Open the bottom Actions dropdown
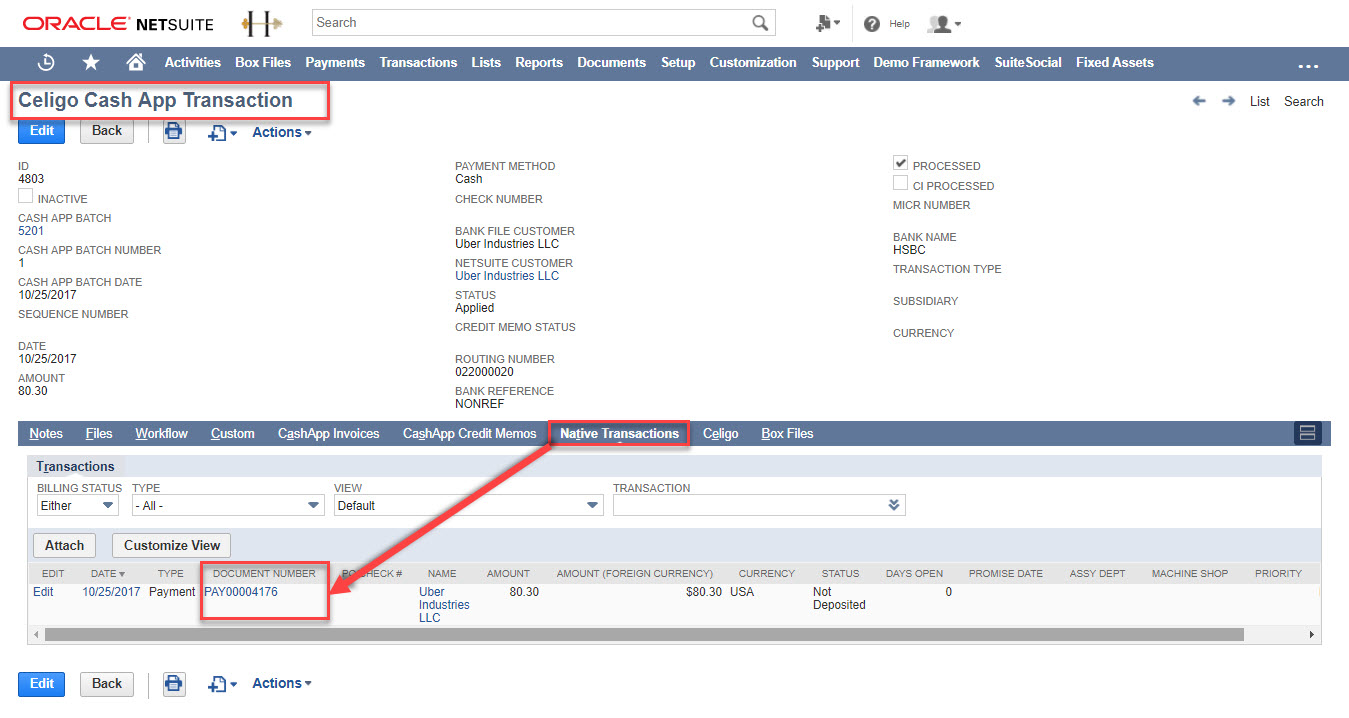The image size is (1349, 718). coord(281,683)
